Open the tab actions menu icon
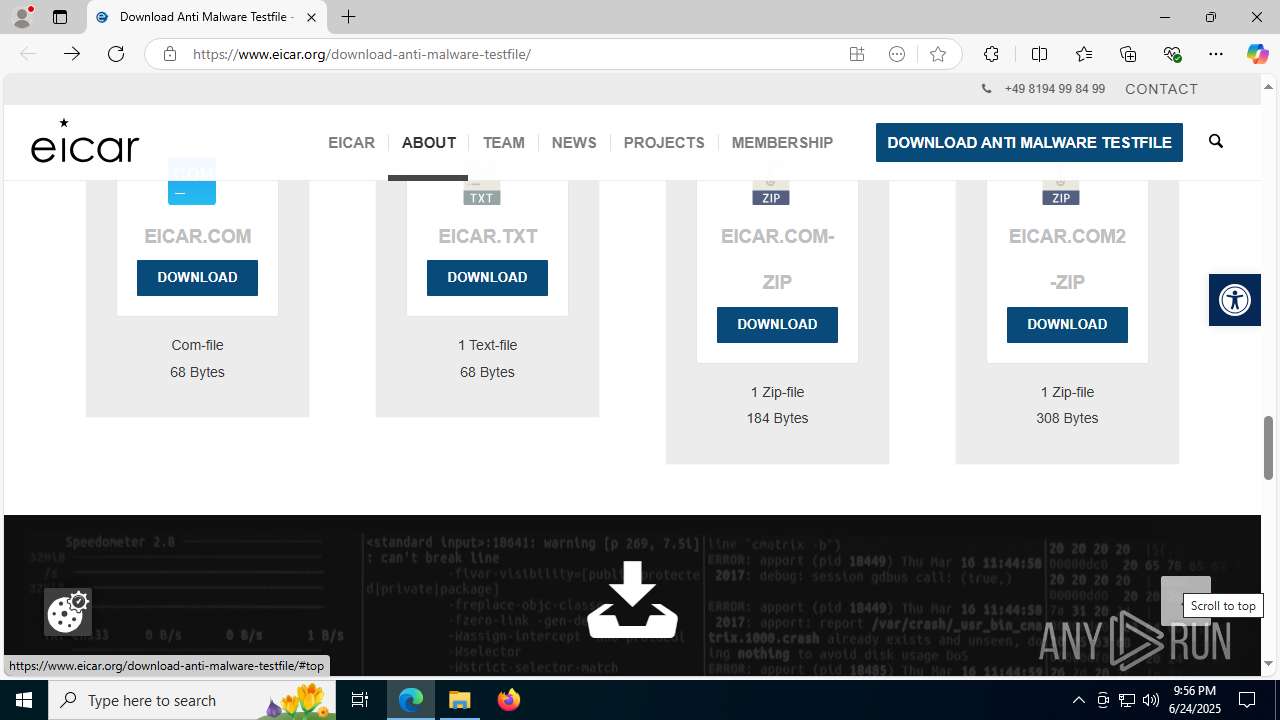The width and height of the screenshot is (1280, 720). pos(60,17)
